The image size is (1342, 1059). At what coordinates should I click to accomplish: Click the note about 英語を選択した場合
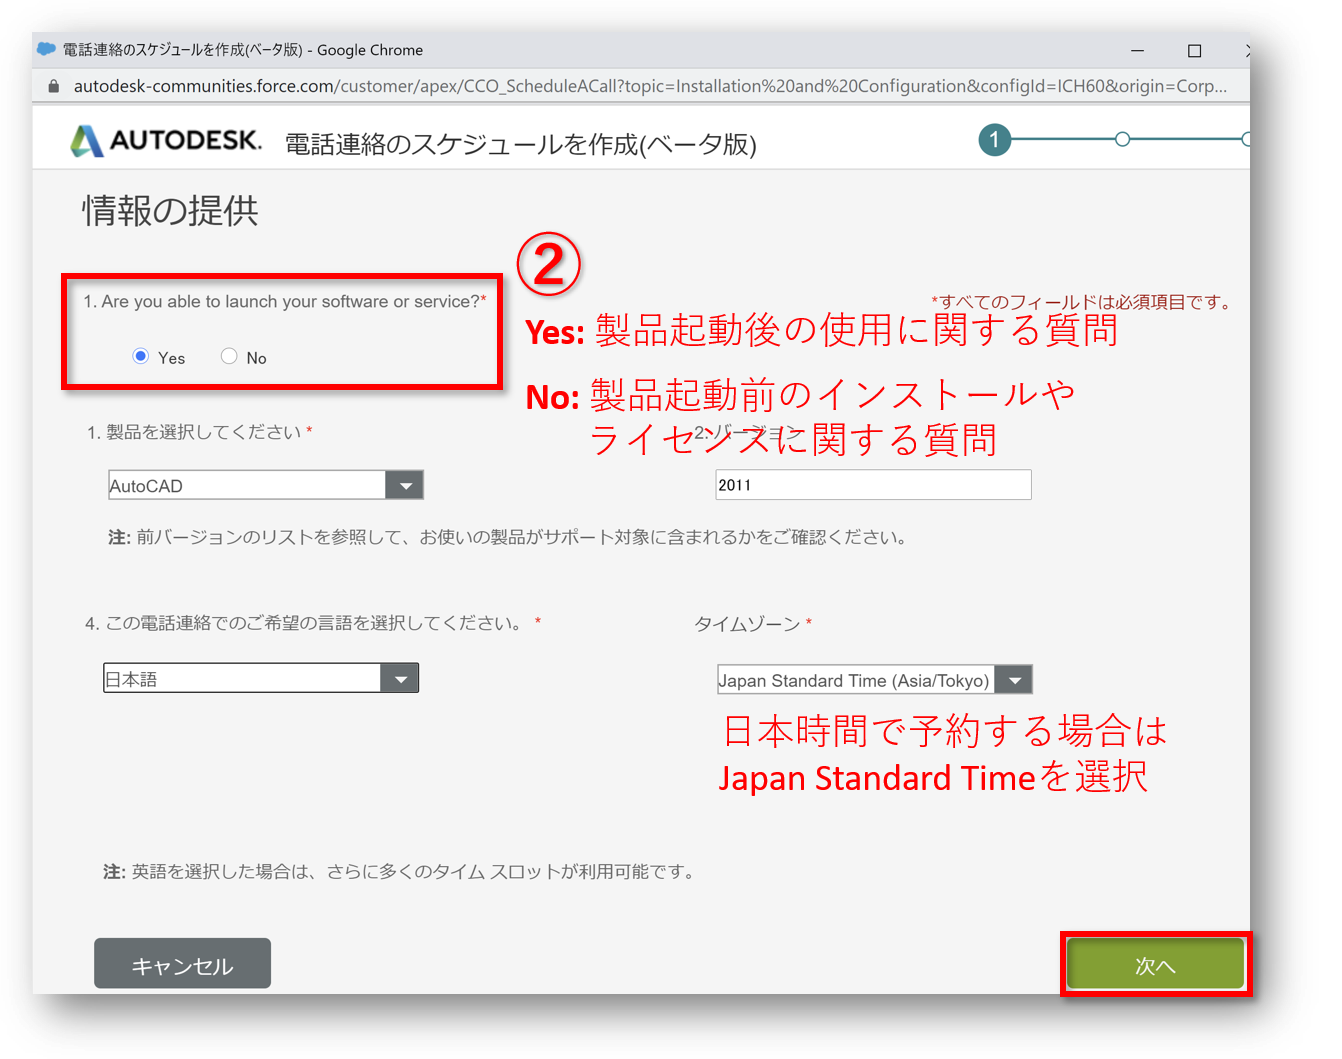(399, 872)
